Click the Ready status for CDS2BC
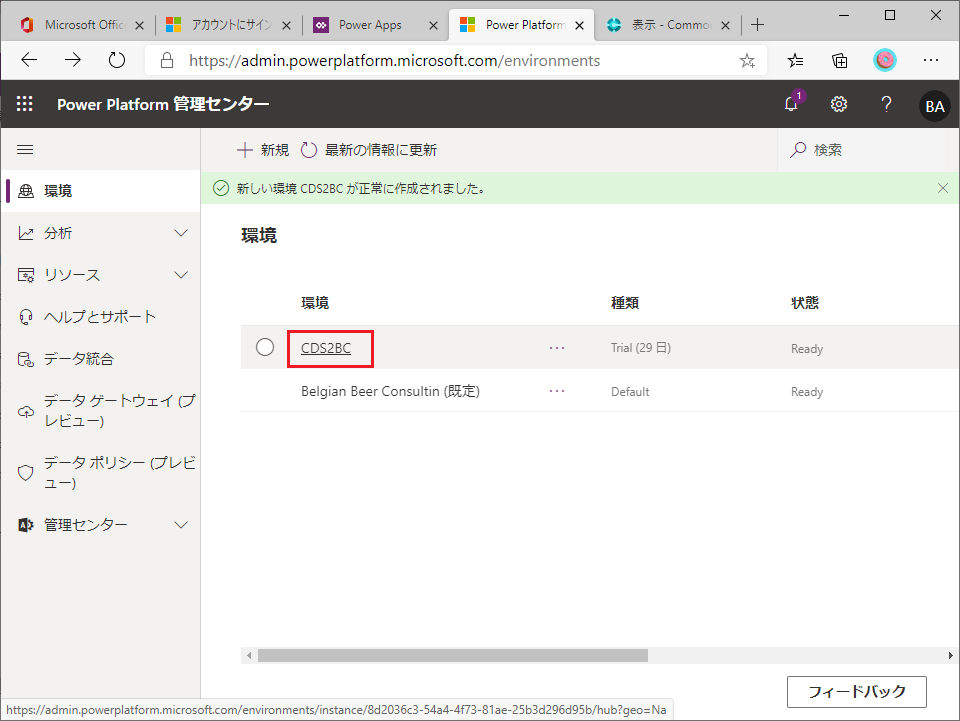 (x=807, y=349)
